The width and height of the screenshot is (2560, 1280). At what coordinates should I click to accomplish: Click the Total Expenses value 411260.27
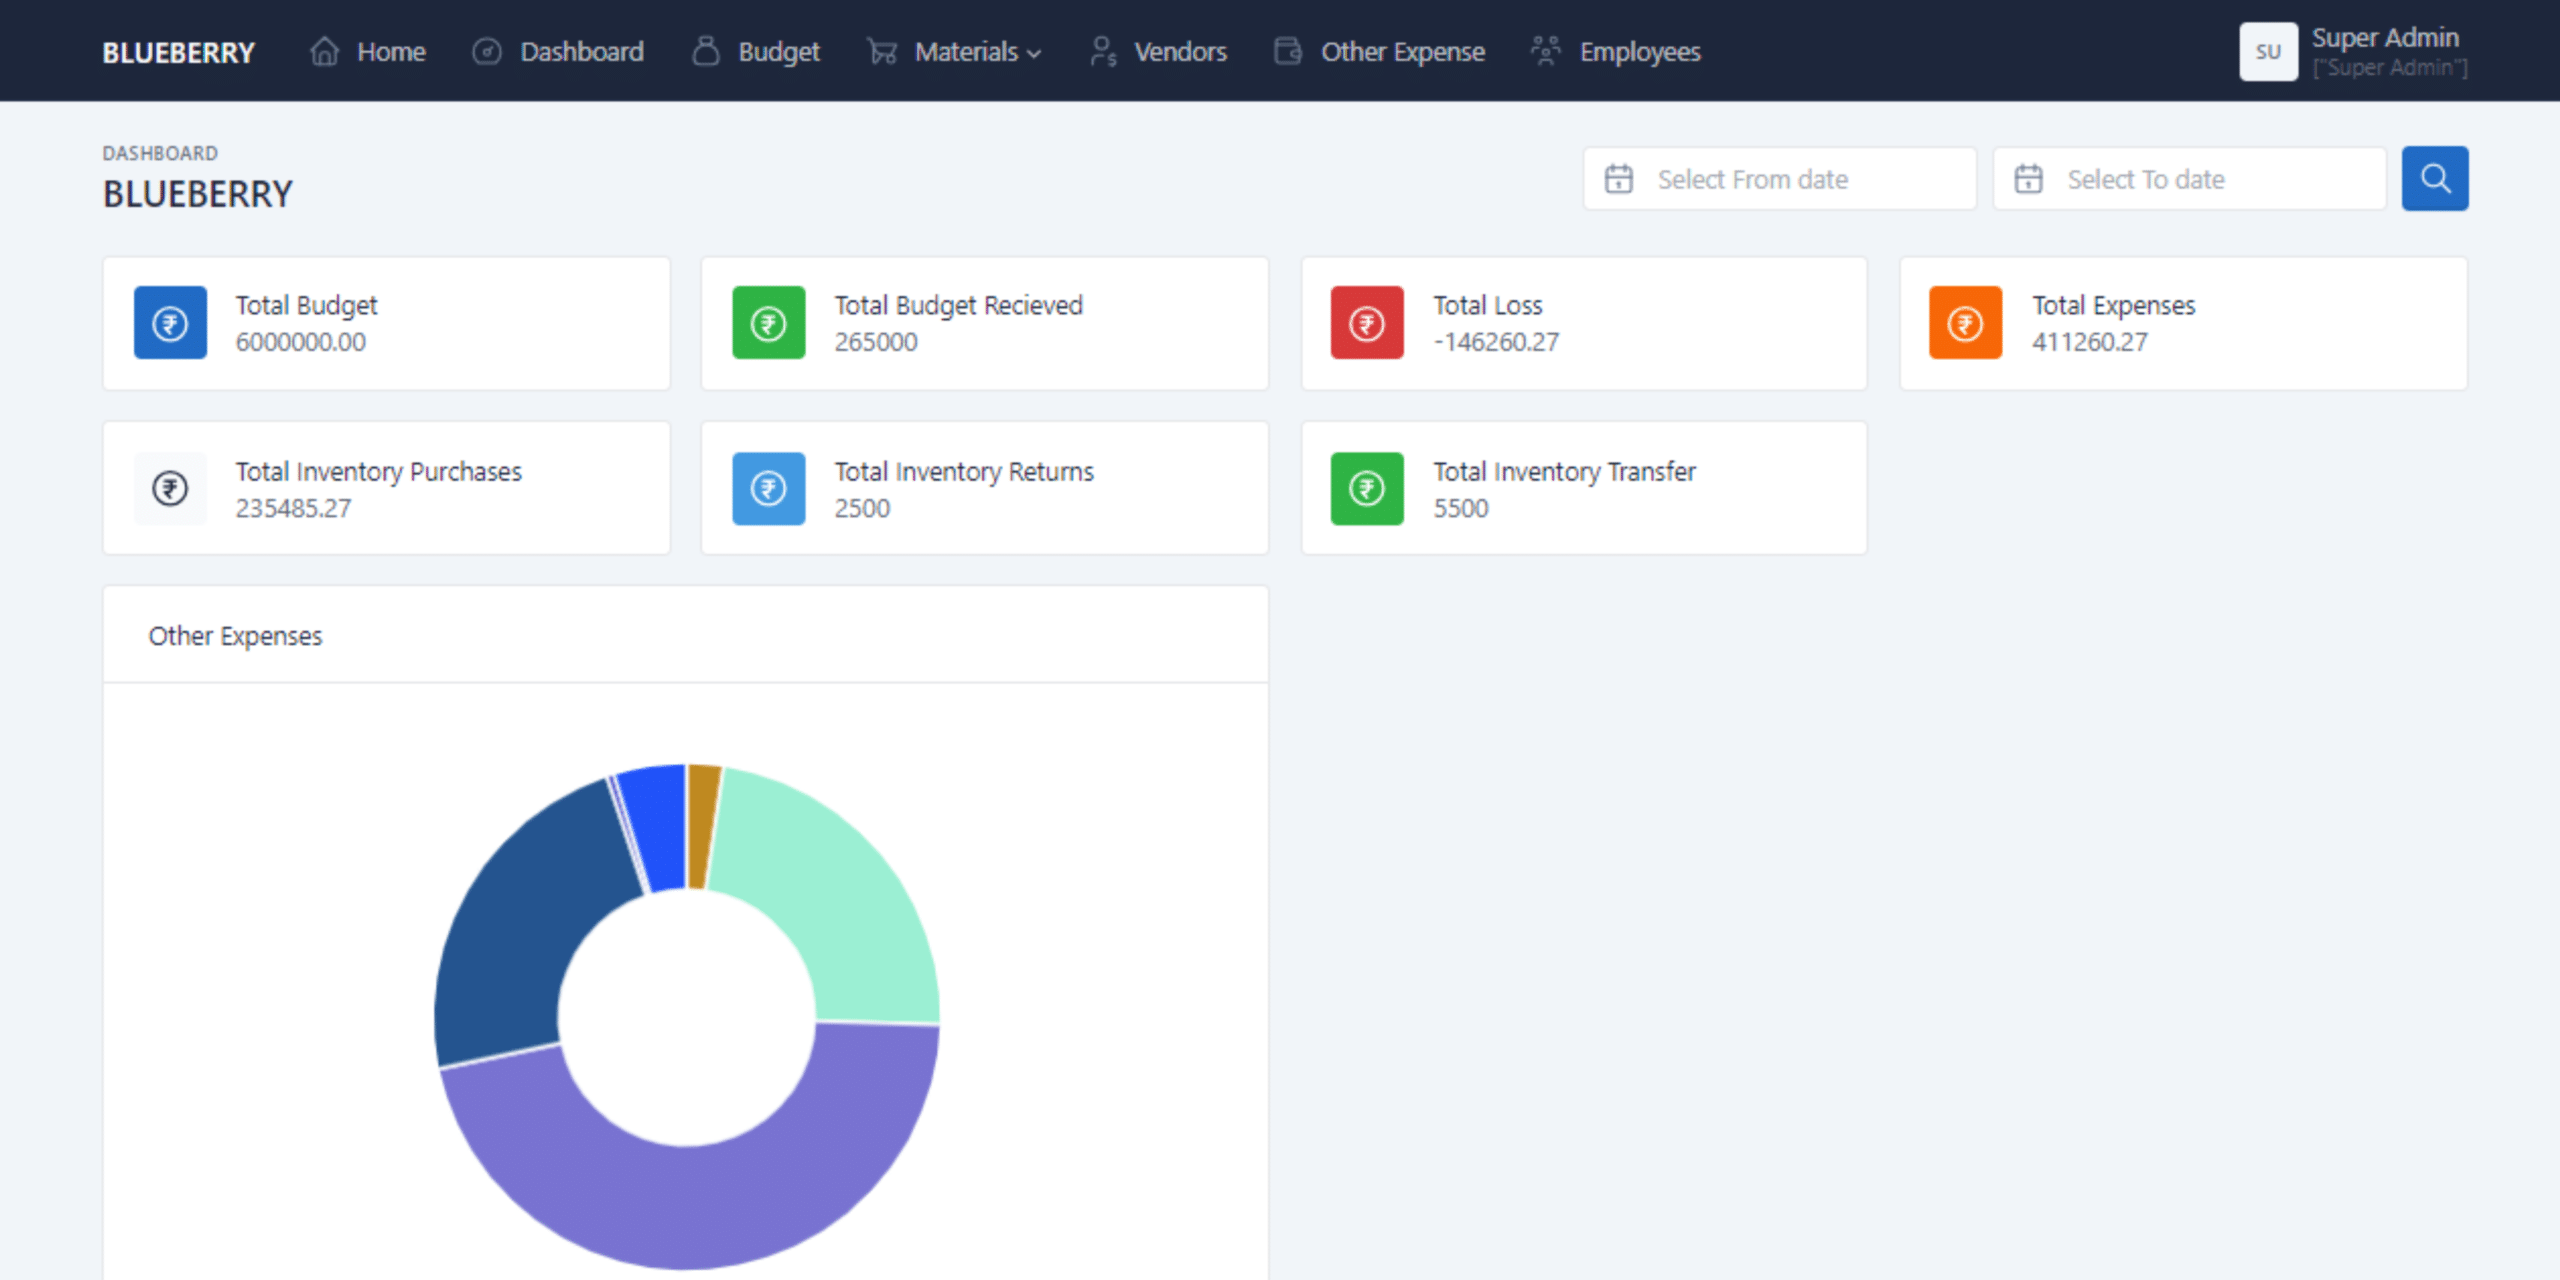click(2090, 342)
